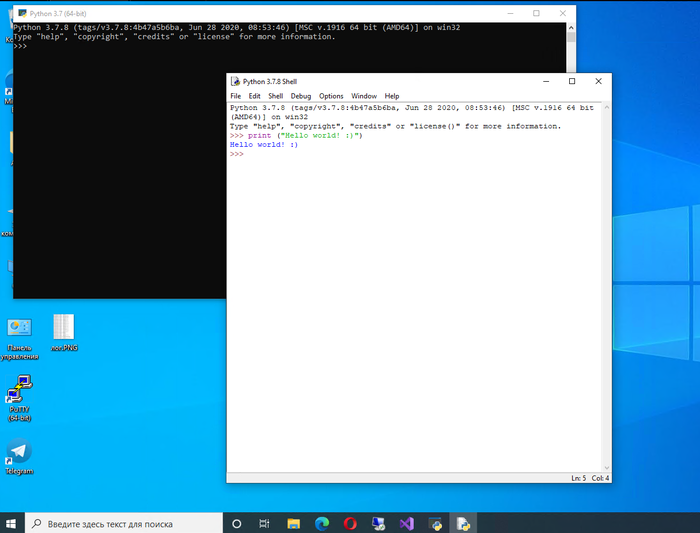Viewport: 700px width, 533px height.
Task: Launch Microsoft Edge from the taskbar
Action: [x=322, y=524]
